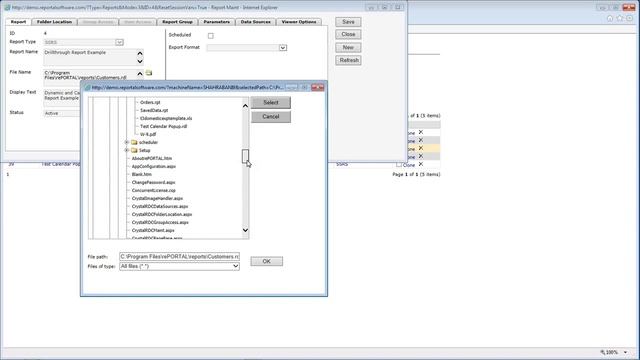640x360 pixels.
Task: Click the zoom magnifier icon in status bar
Action: tap(602, 352)
